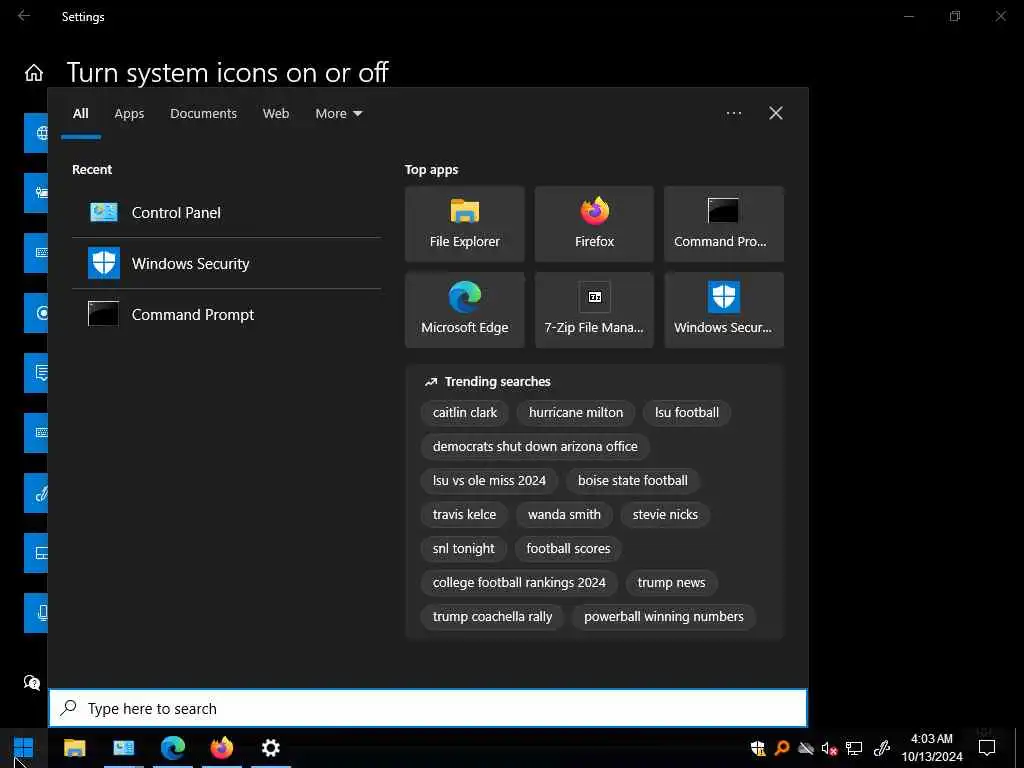
Task: Open Command Prompt from Recent list
Action: point(226,314)
